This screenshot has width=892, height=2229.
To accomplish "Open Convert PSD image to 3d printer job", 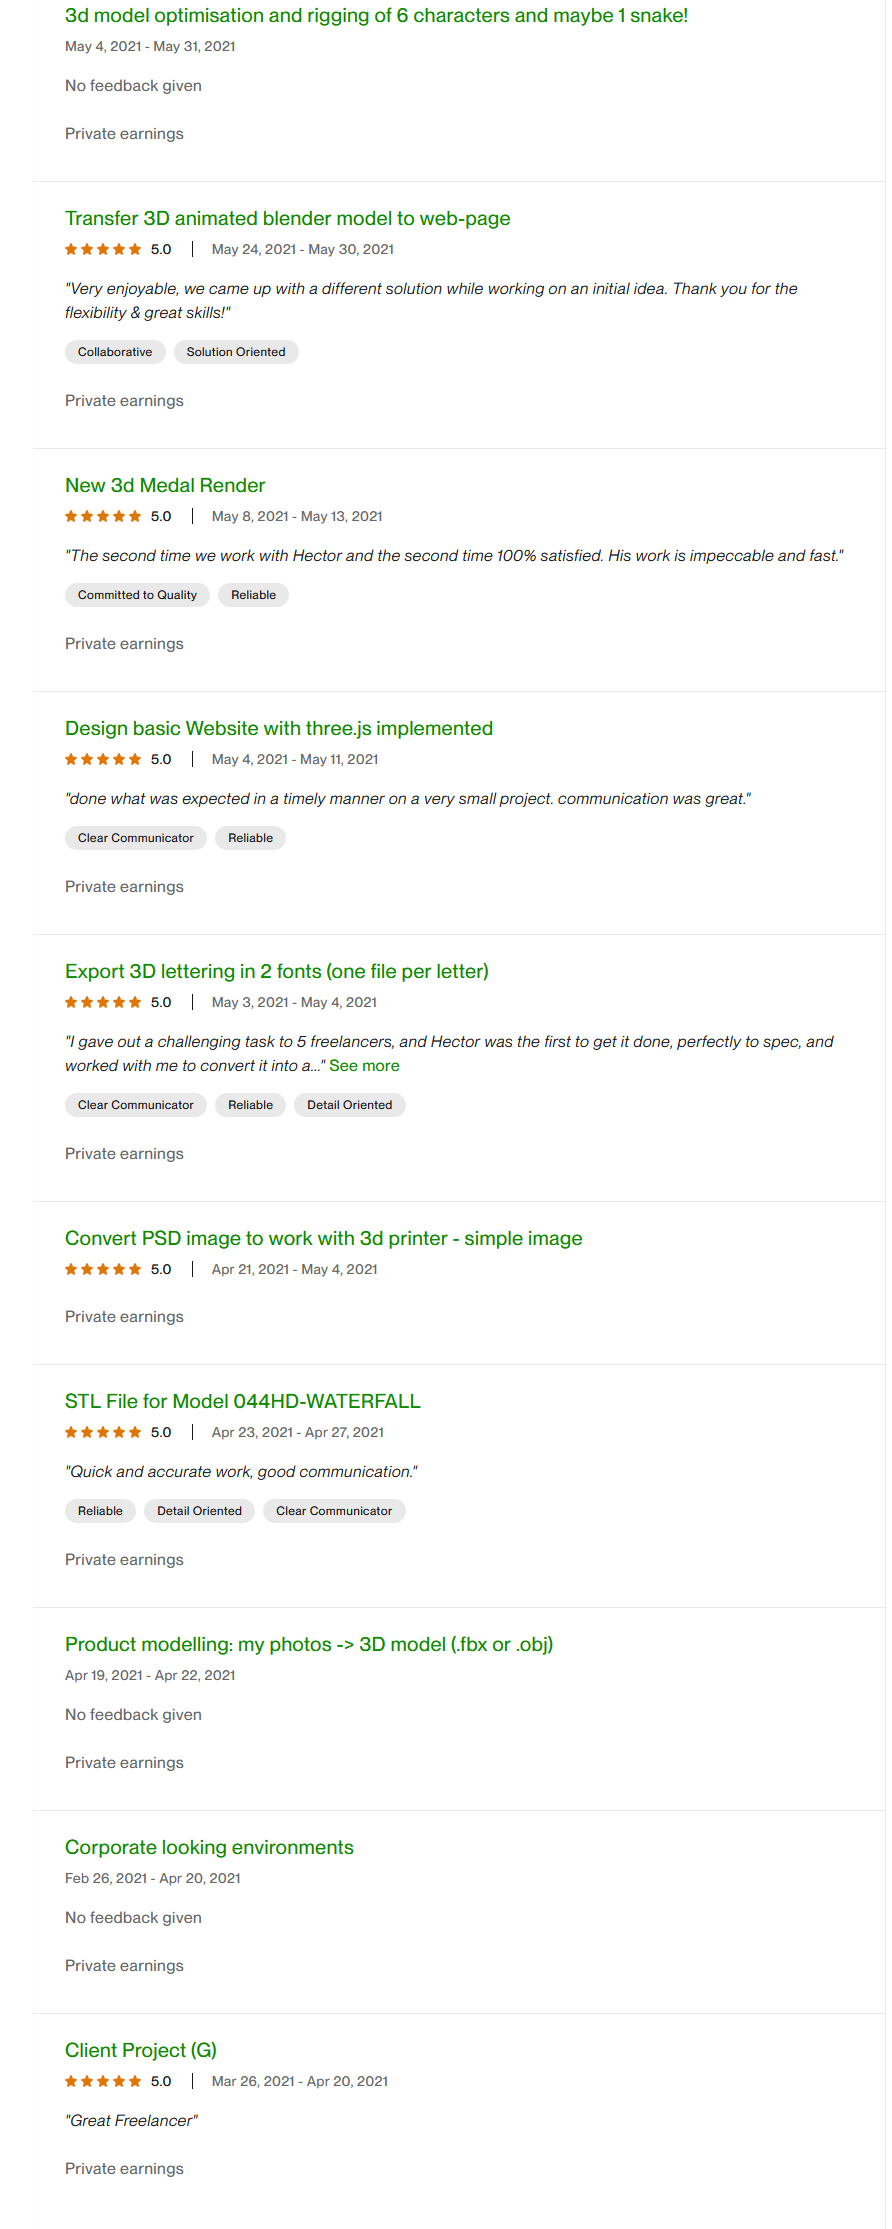I will [323, 1239].
